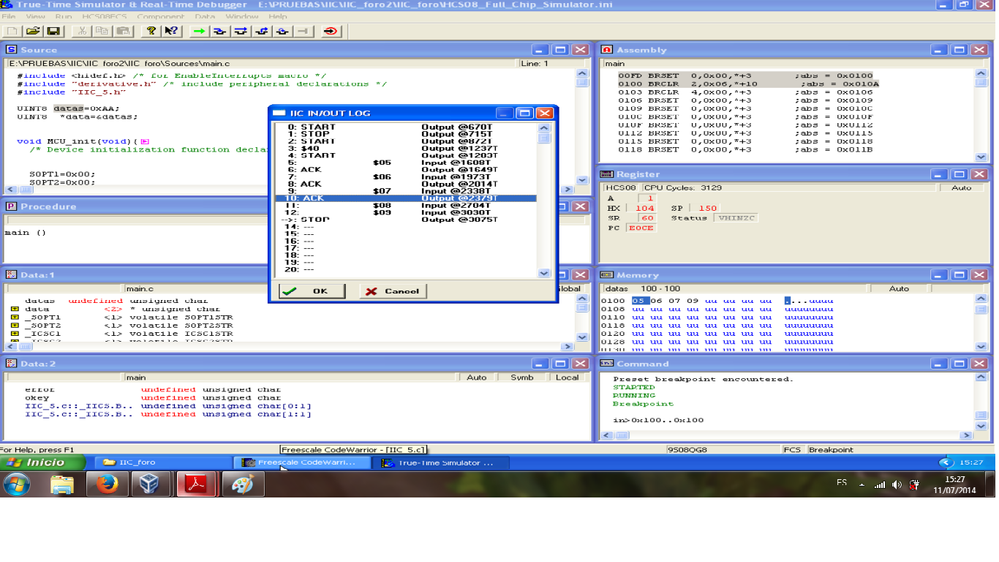Switch to IIC_foro taskbar window
The height and width of the screenshot is (562, 999).
[162, 463]
